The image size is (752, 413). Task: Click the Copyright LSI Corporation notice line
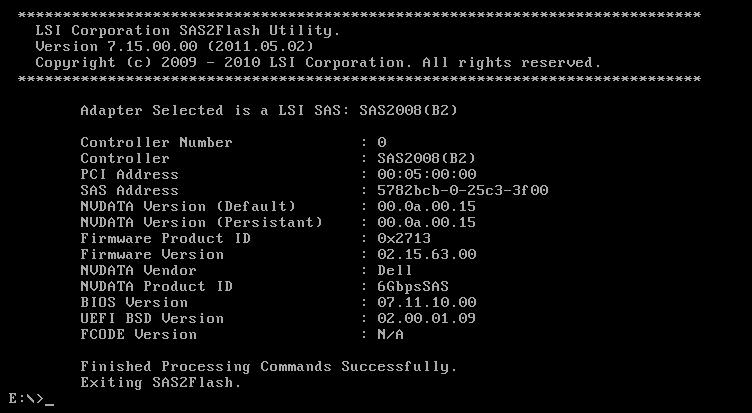pyautogui.click(x=318, y=63)
